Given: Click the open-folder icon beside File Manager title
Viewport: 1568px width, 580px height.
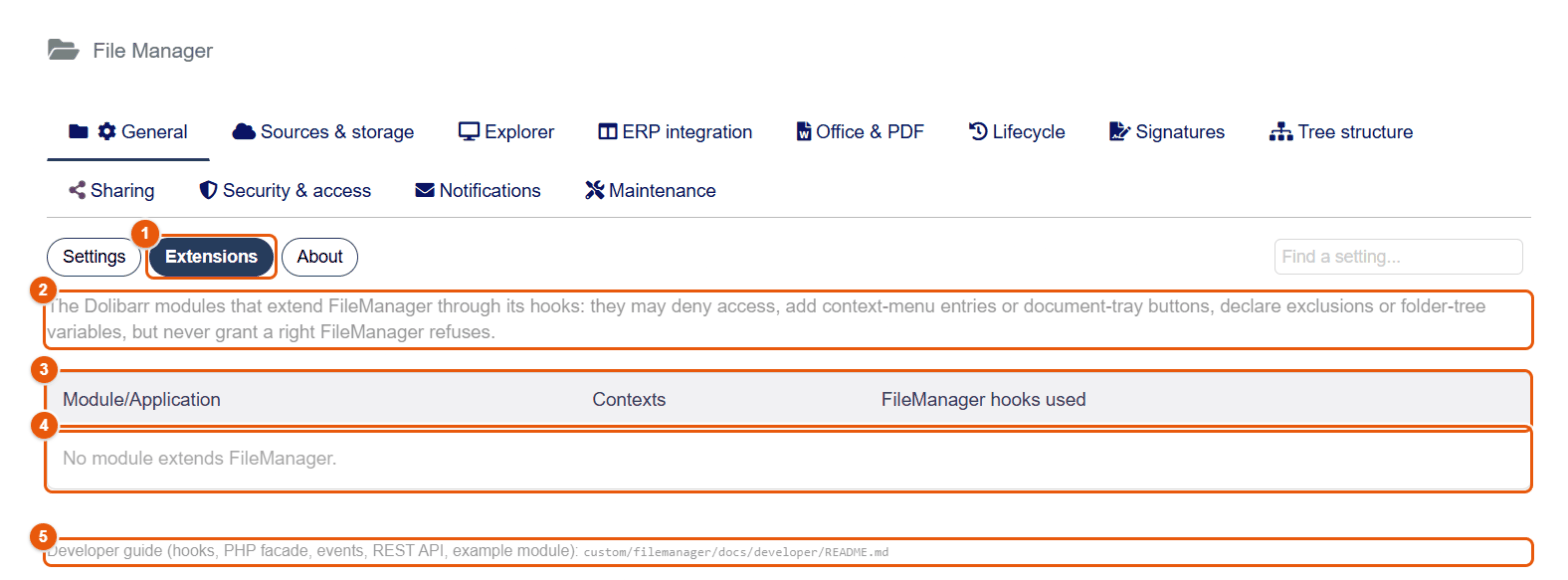Looking at the screenshot, I should (63, 50).
